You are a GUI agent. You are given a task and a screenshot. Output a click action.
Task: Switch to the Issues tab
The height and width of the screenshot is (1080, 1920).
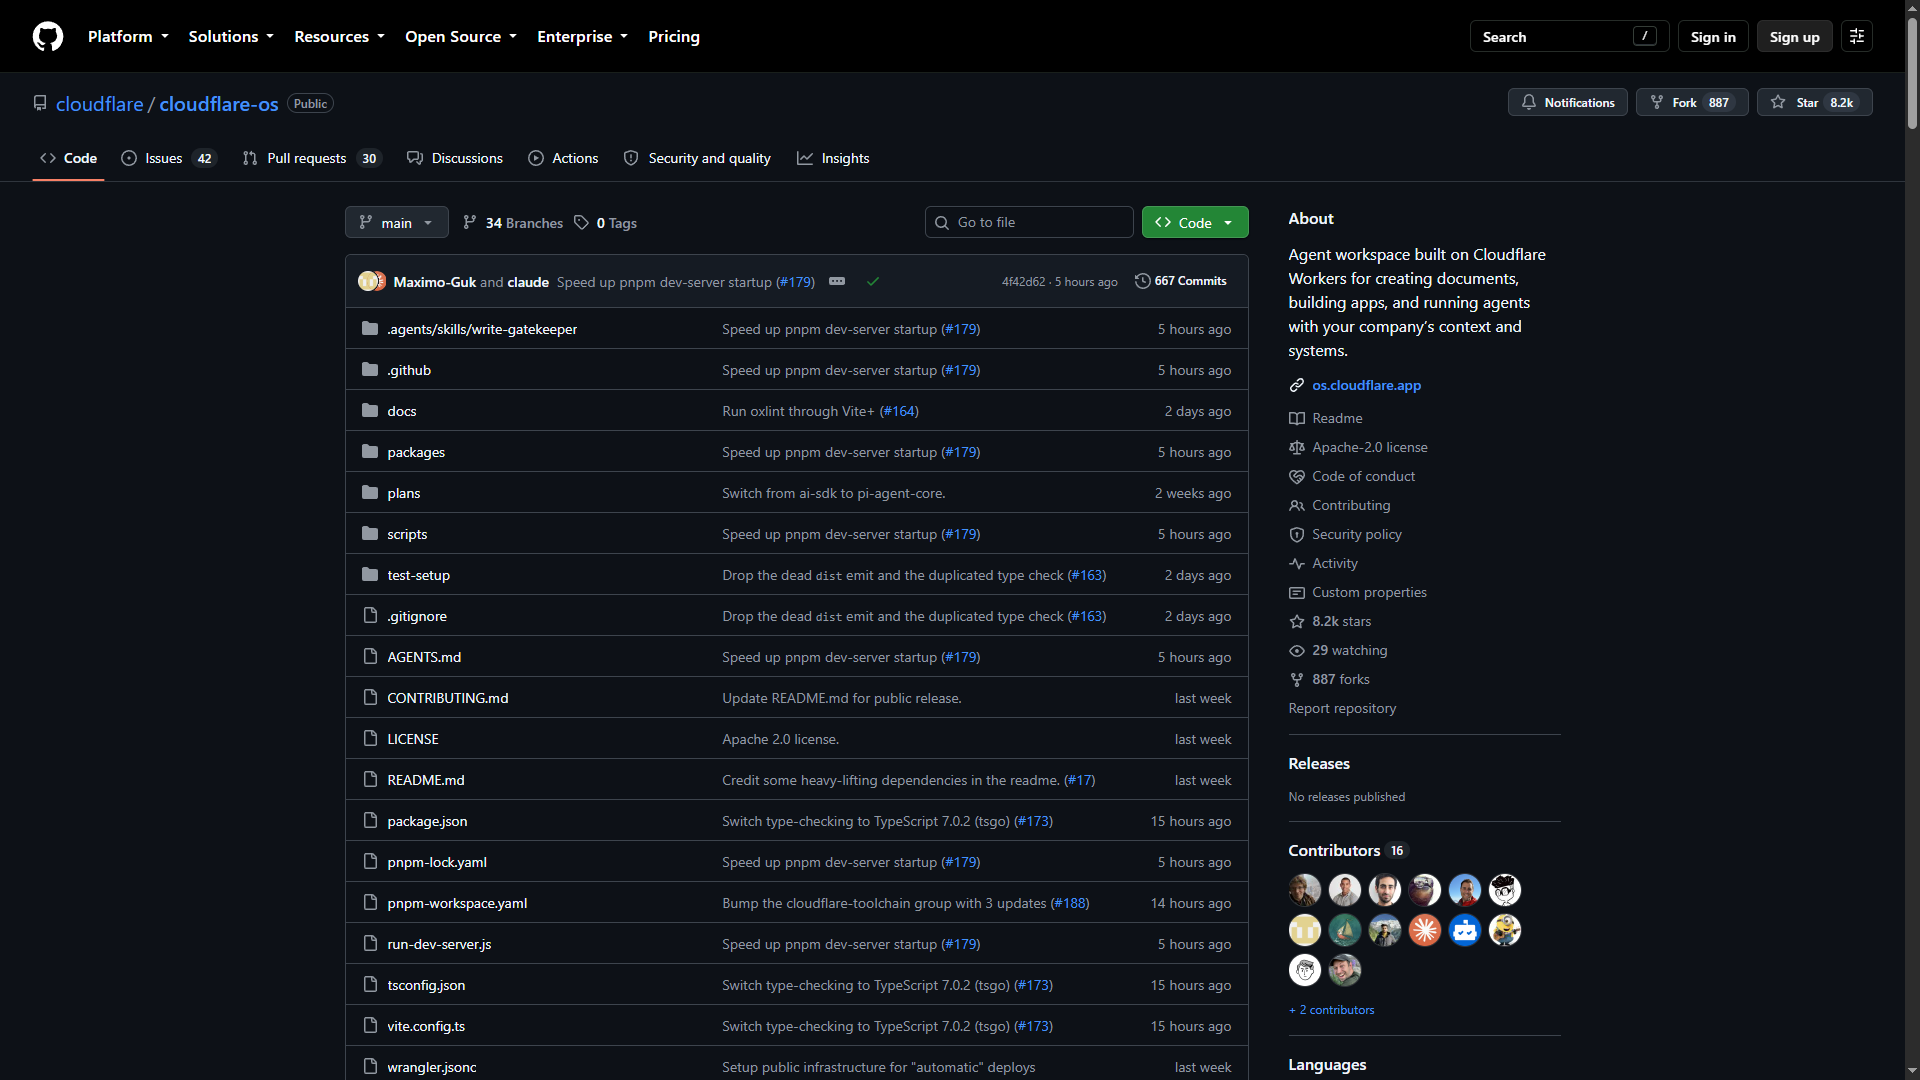coord(167,158)
